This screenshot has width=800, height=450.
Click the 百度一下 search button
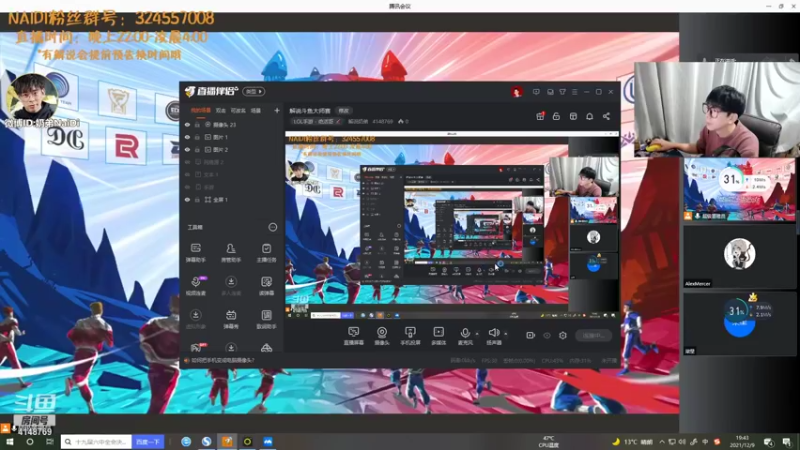click(147, 442)
